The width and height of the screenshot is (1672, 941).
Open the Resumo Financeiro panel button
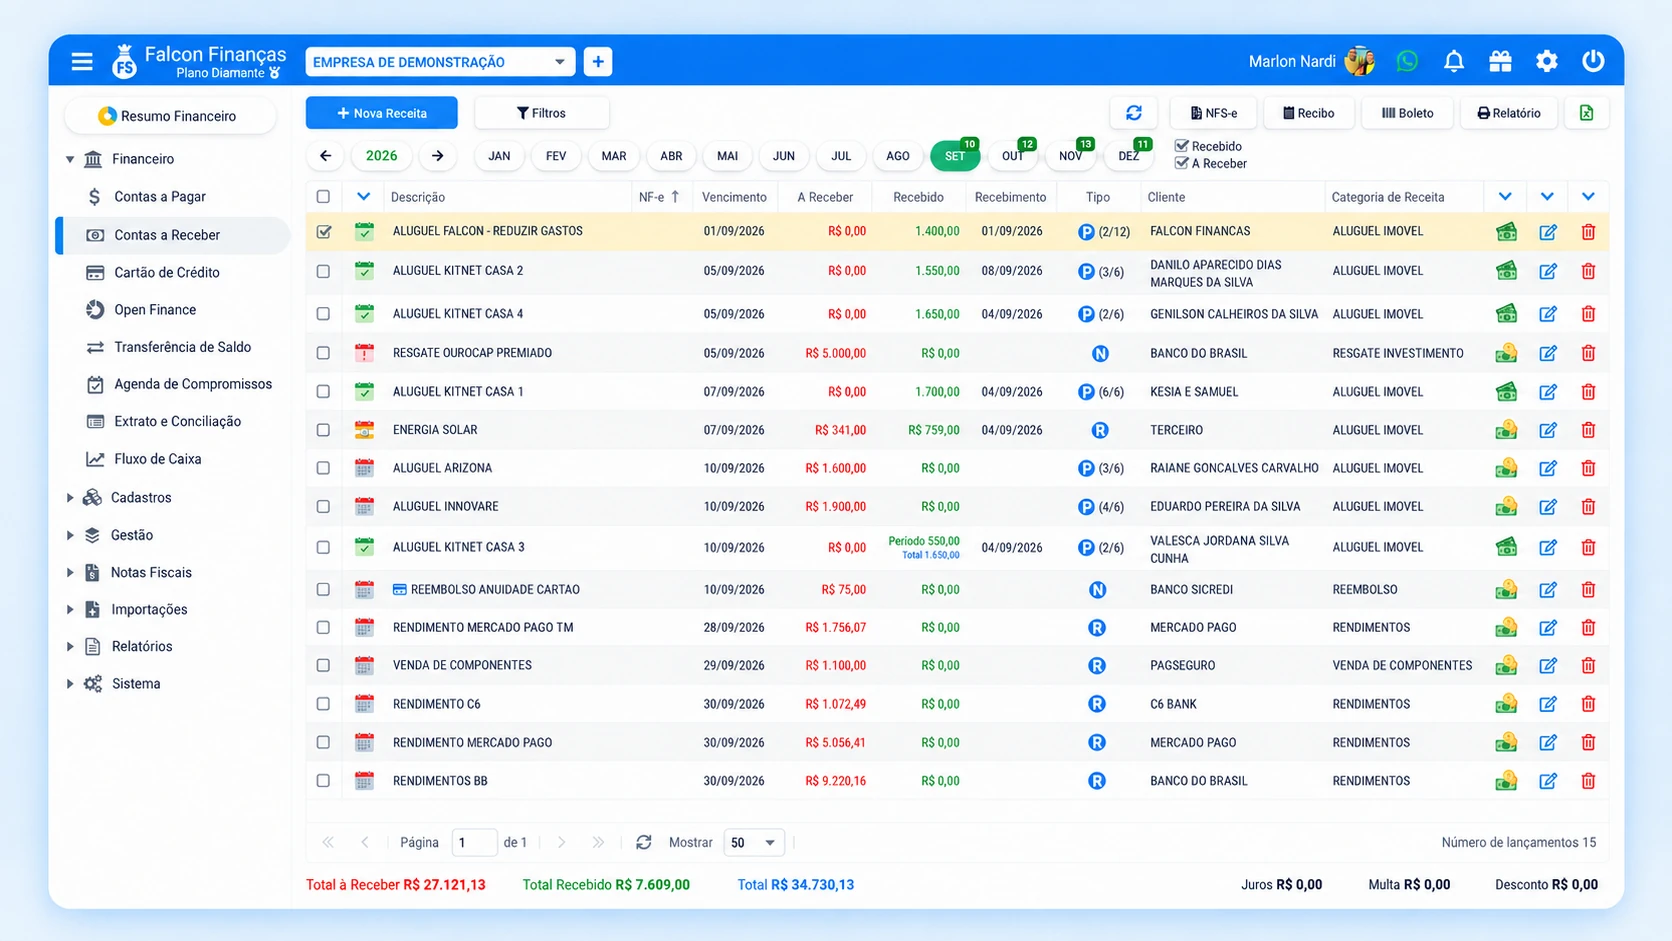[x=170, y=116]
